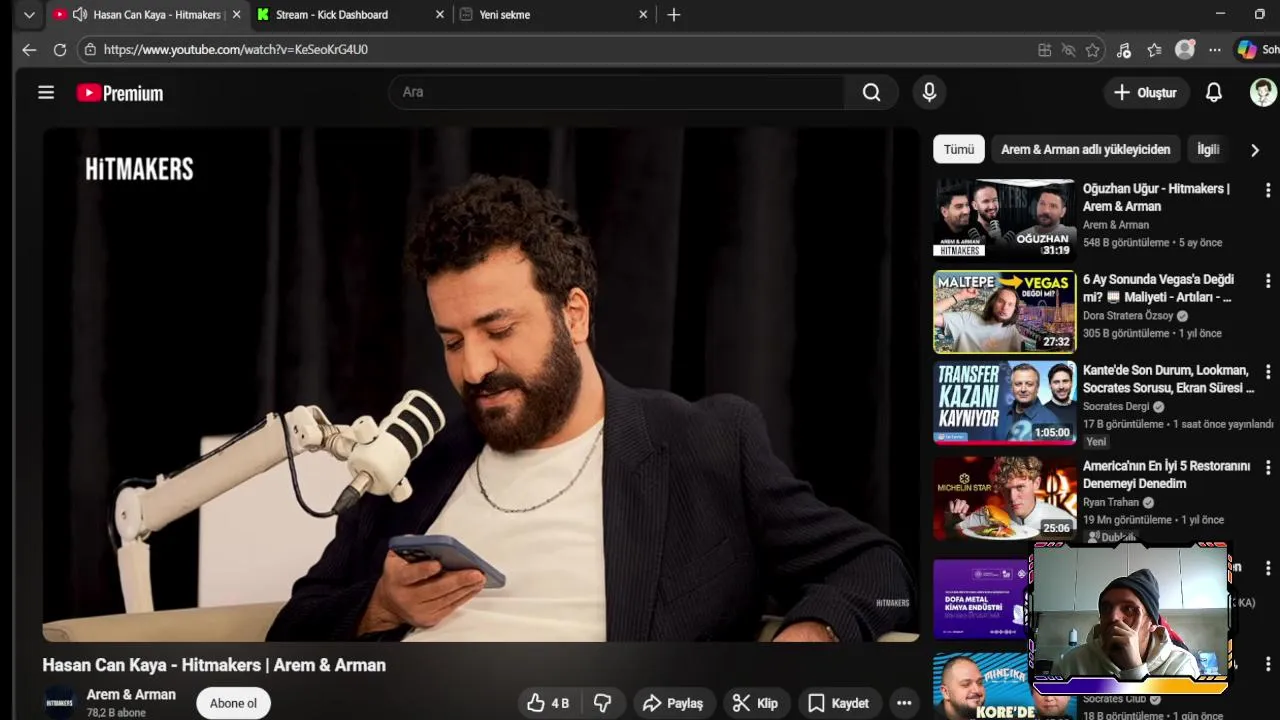Click Socrates Dergi channel name
Viewport: 1280px width, 720px height.
click(x=1116, y=407)
